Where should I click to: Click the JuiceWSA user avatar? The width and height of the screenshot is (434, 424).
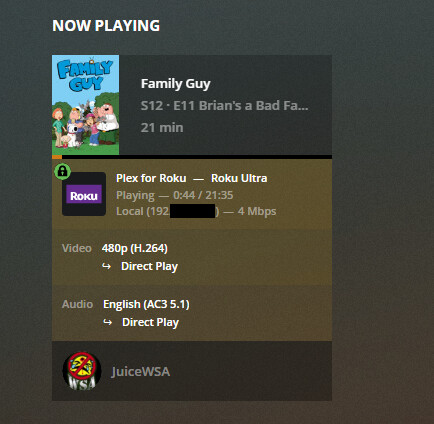(82, 371)
